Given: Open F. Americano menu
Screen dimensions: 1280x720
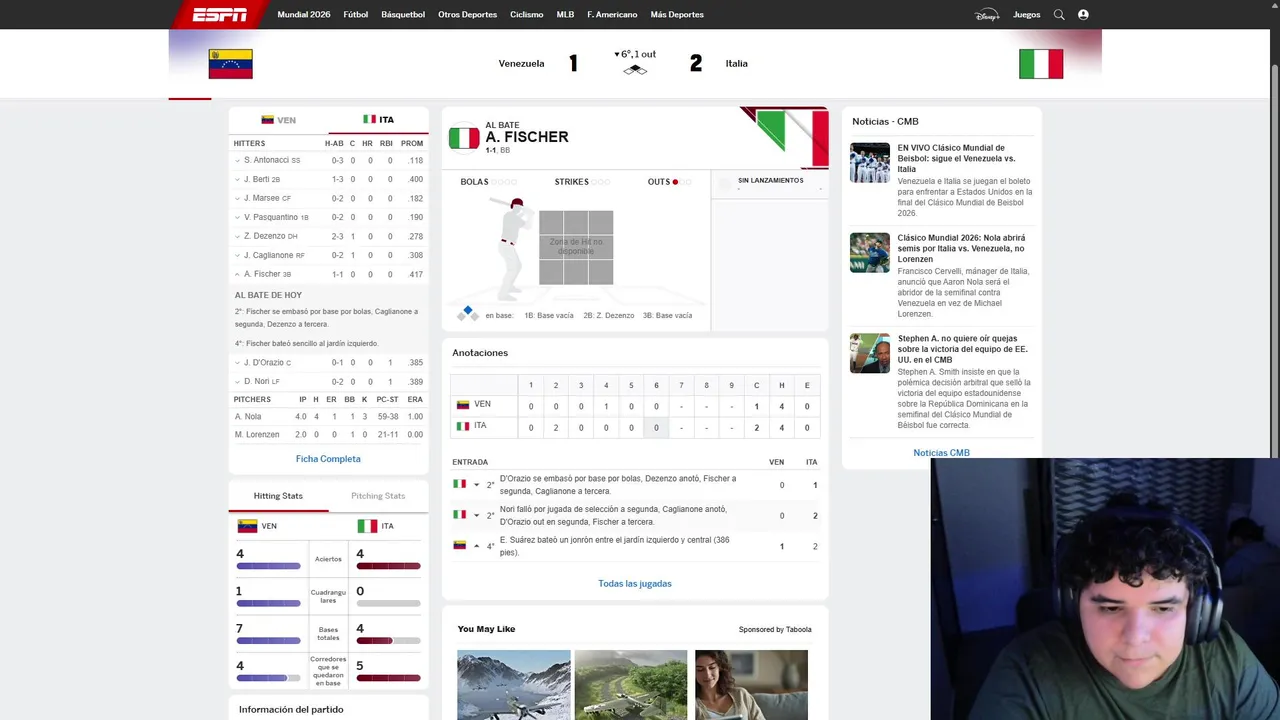Looking at the screenshot, I should (612, 15).
